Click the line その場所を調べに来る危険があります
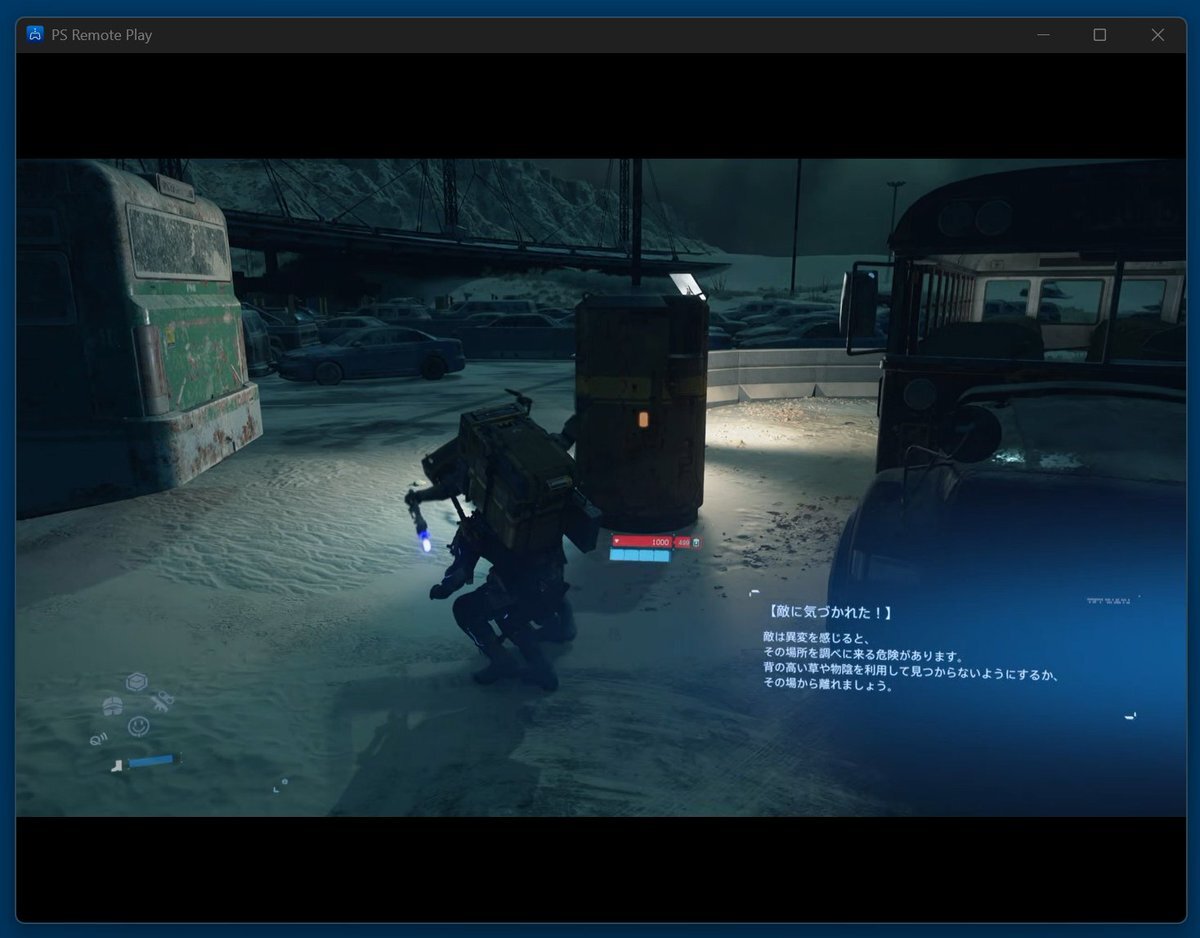Viewport: 1200px width, 938px height. coord(862,655)
